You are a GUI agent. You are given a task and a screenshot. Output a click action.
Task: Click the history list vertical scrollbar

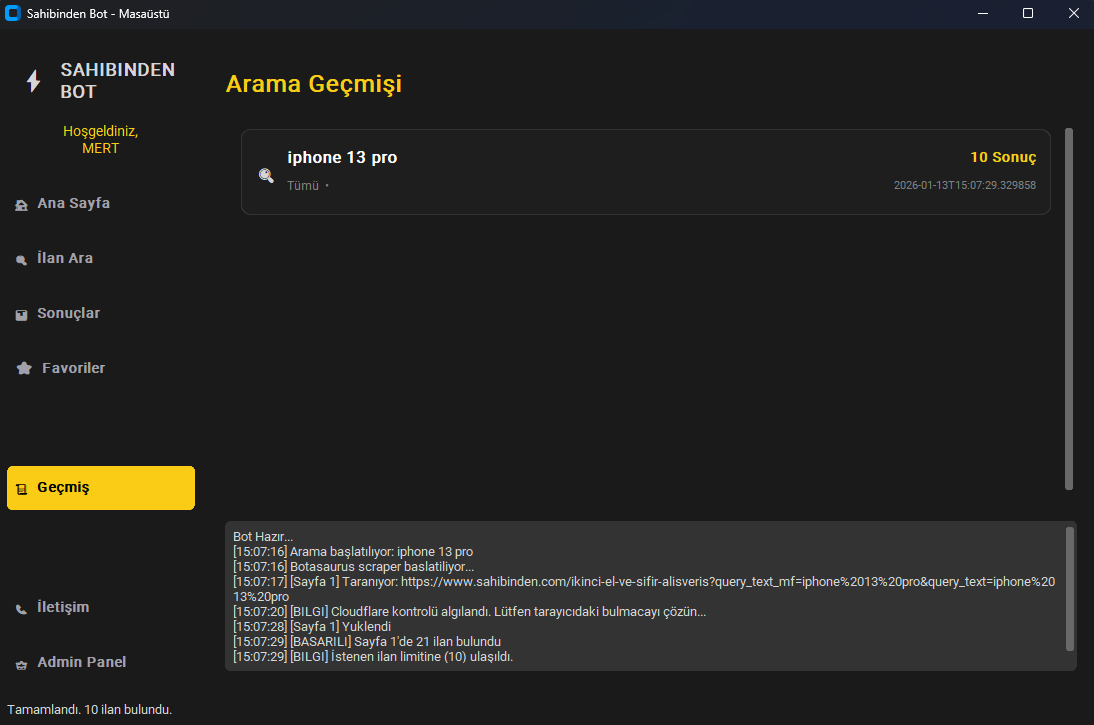1068,309
